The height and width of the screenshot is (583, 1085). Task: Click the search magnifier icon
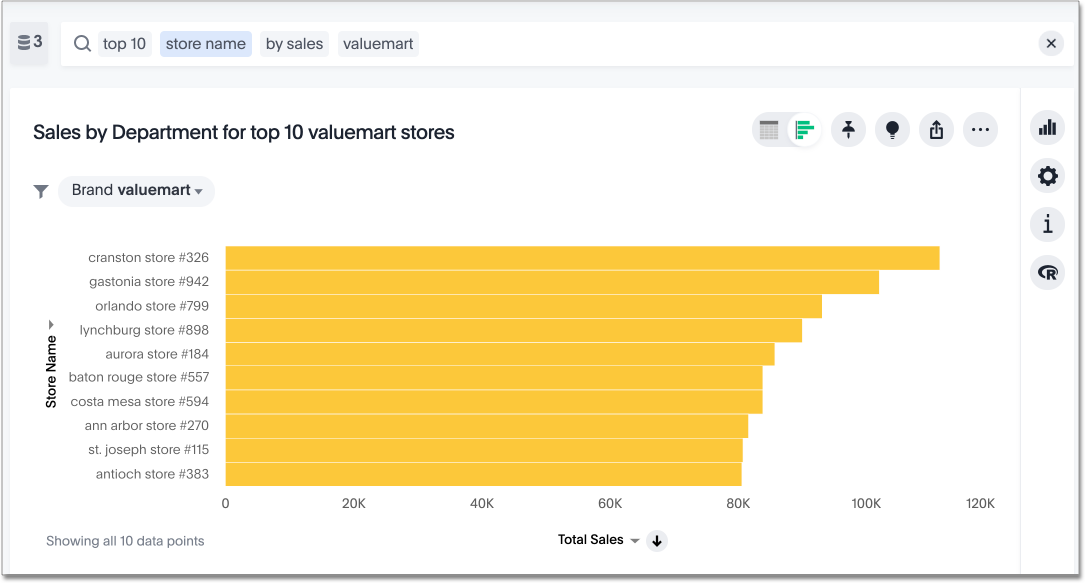(x=83, y=44)
